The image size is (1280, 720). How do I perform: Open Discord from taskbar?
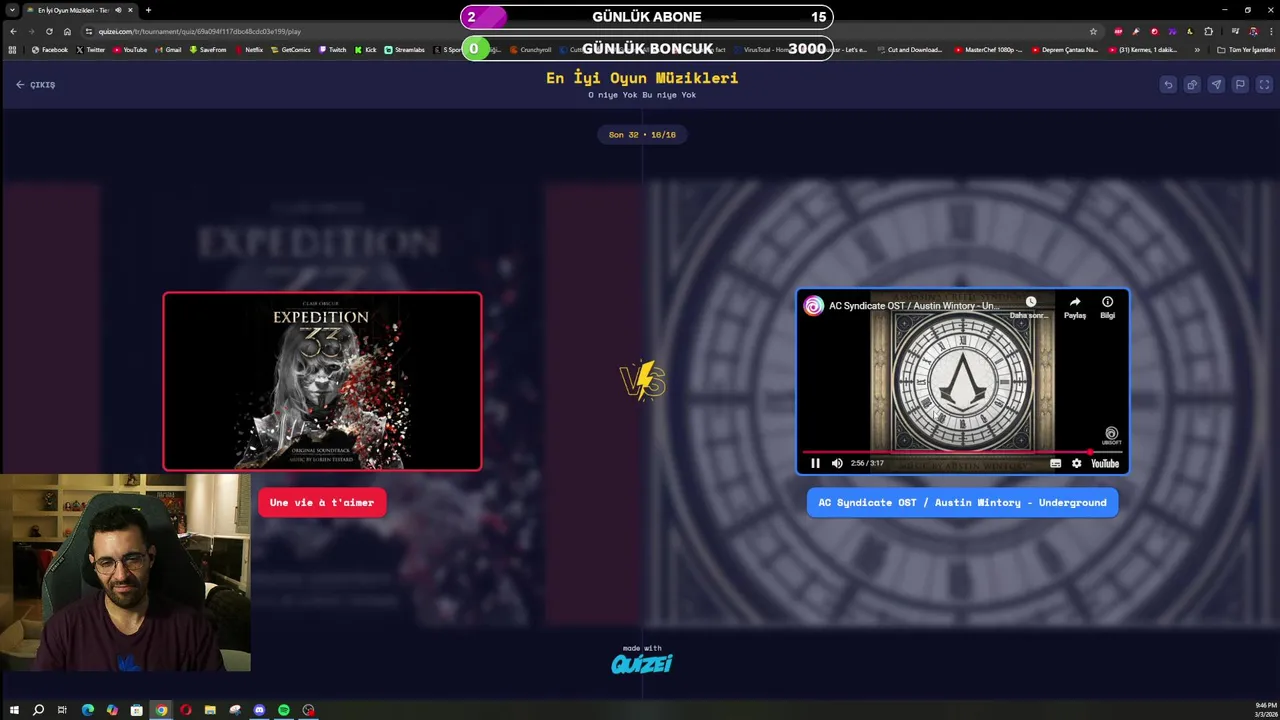[260, 710]
